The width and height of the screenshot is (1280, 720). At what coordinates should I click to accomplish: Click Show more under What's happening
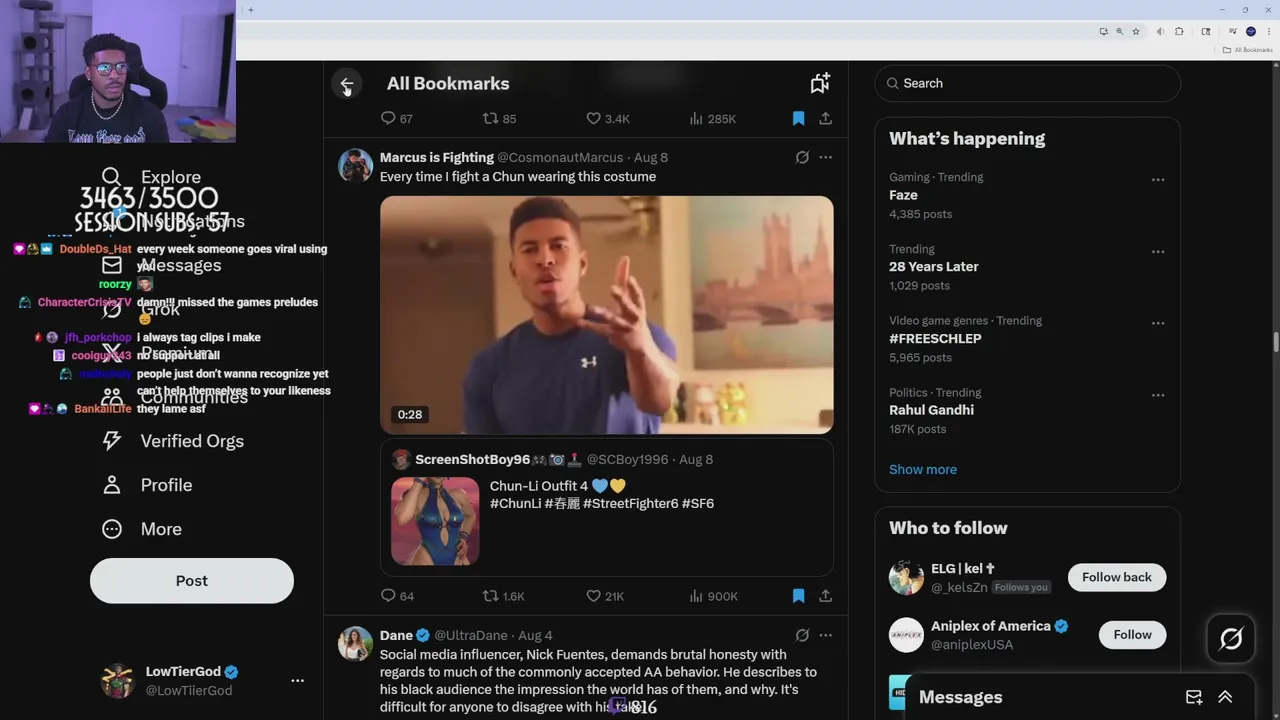tap(923, 469)
